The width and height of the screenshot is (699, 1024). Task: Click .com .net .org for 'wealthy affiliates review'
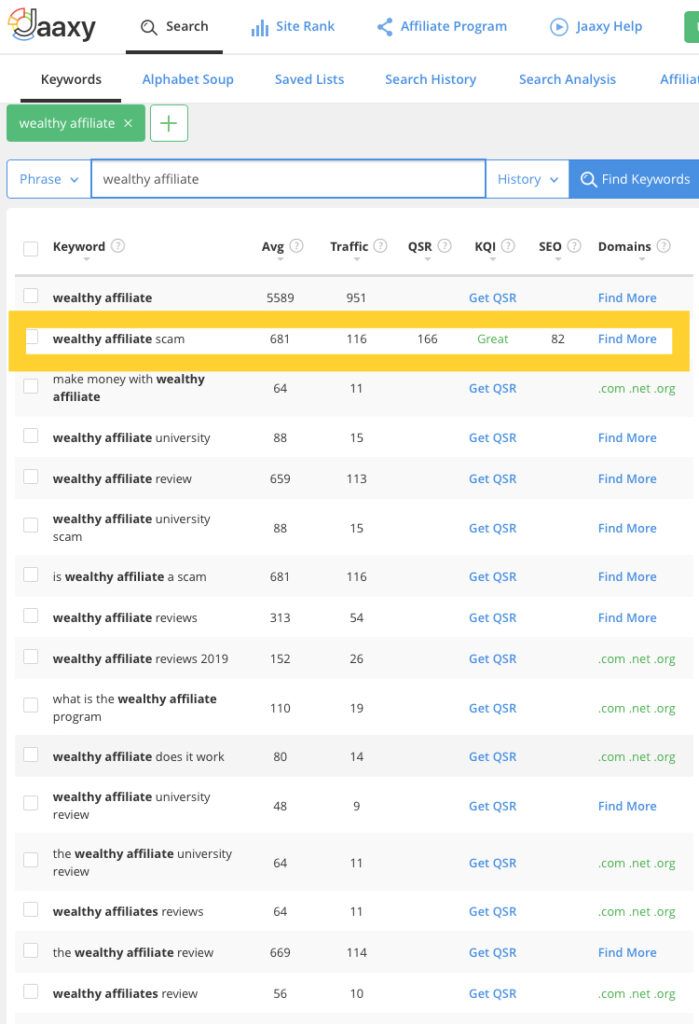coord(636,994)
